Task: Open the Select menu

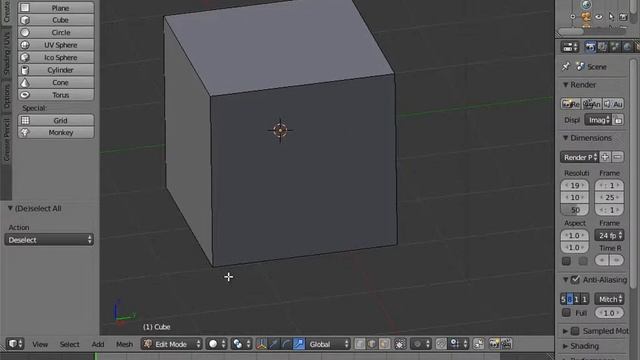Action: [69, 344]
